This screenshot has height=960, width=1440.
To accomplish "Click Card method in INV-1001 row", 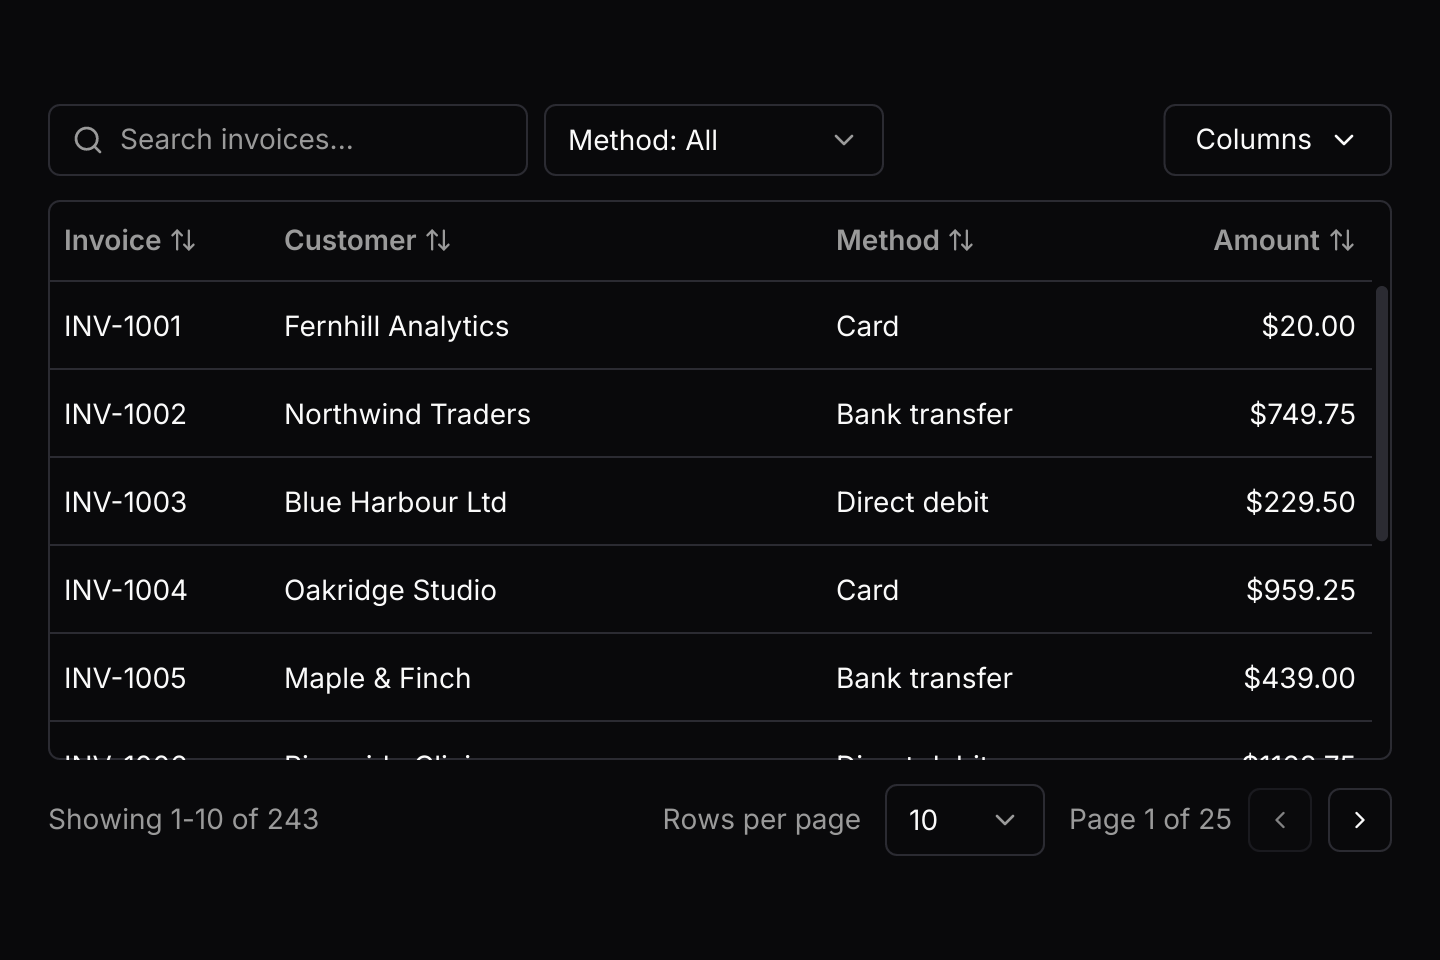I will point(867,326).
